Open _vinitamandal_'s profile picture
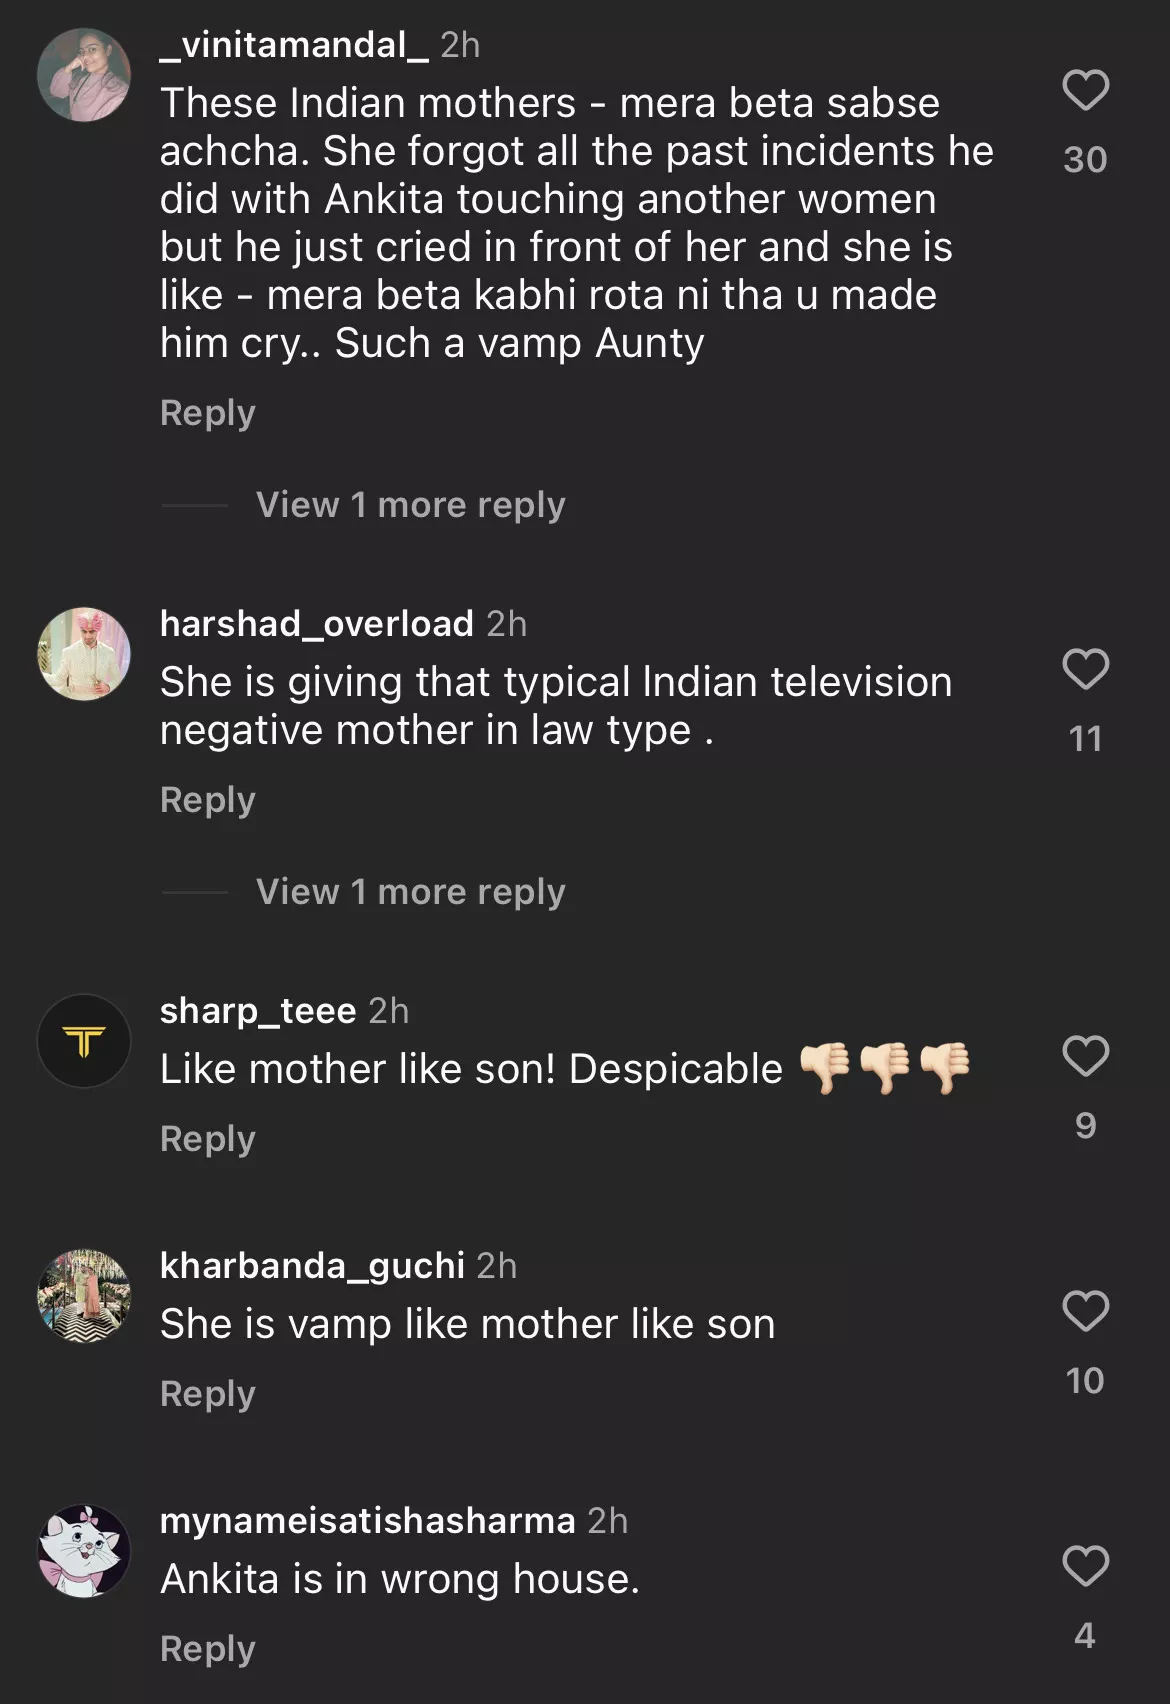This screenshot has width=1170, height=1704. (x=84, y=75)
